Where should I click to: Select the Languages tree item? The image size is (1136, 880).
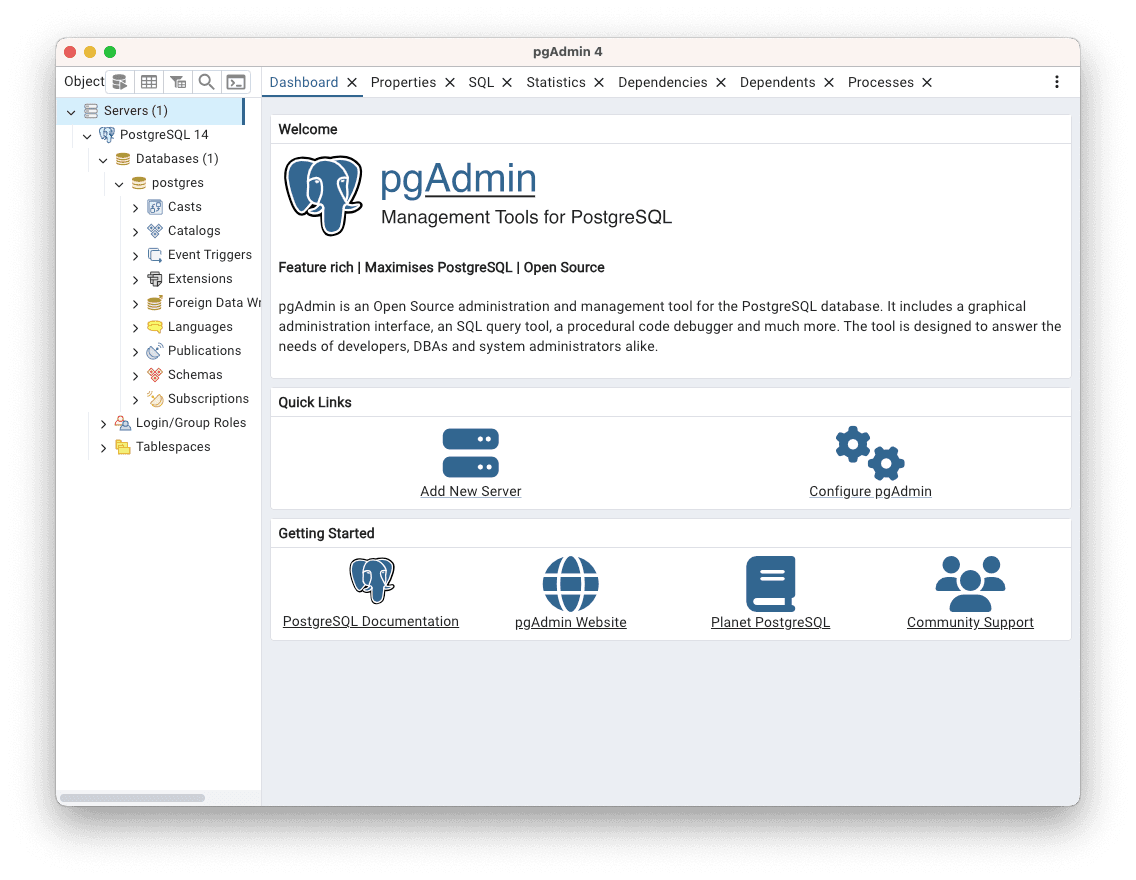click(x=200, y=327)
